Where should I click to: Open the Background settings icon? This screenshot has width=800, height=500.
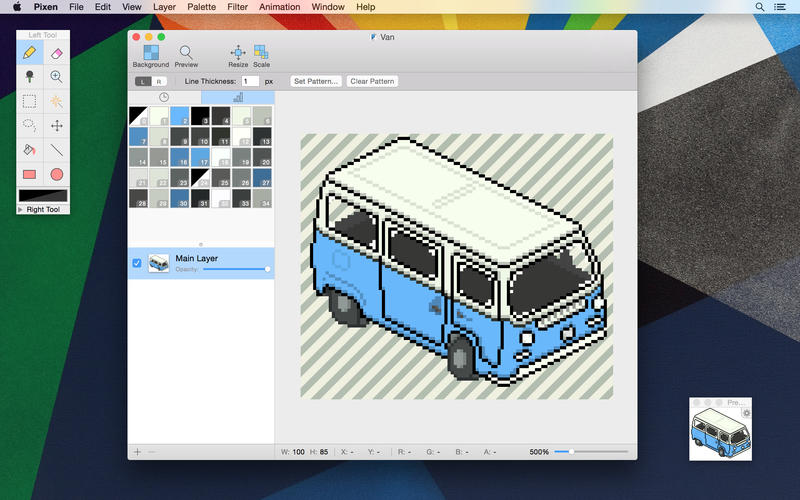pos(150,53)
